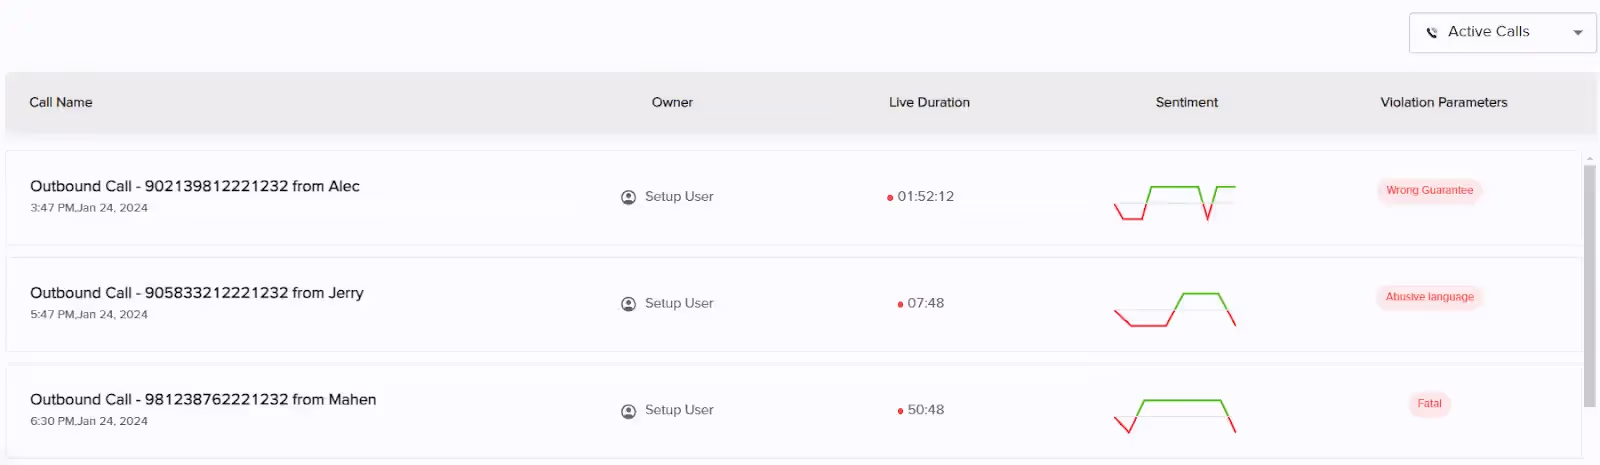Select Setup User in Jerry call row

click(679, 303)
